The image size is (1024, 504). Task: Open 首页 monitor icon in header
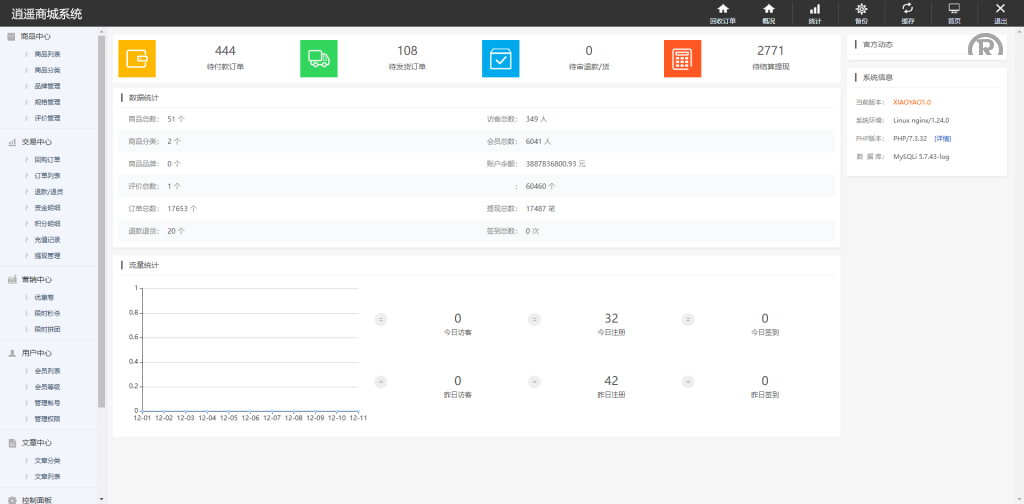coord(954,9)
